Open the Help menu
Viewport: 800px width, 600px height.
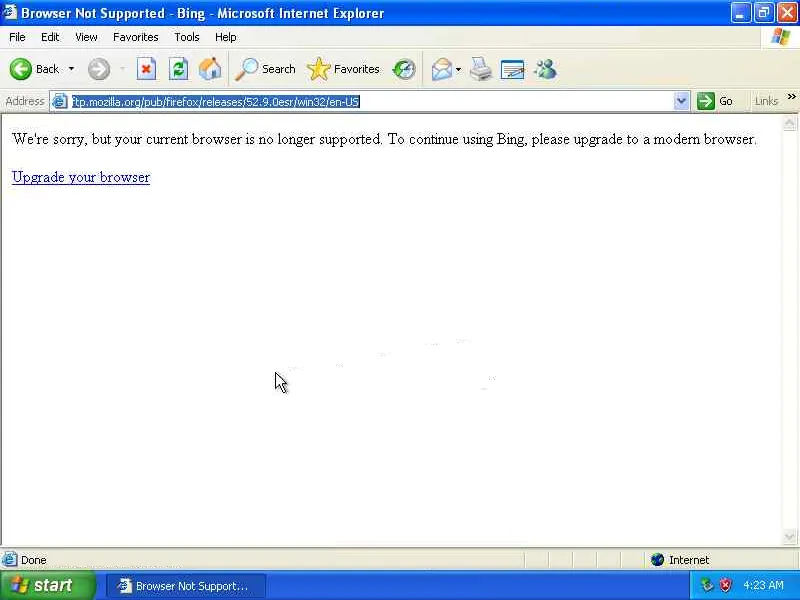pyautogui.click(x=226, y=37)
